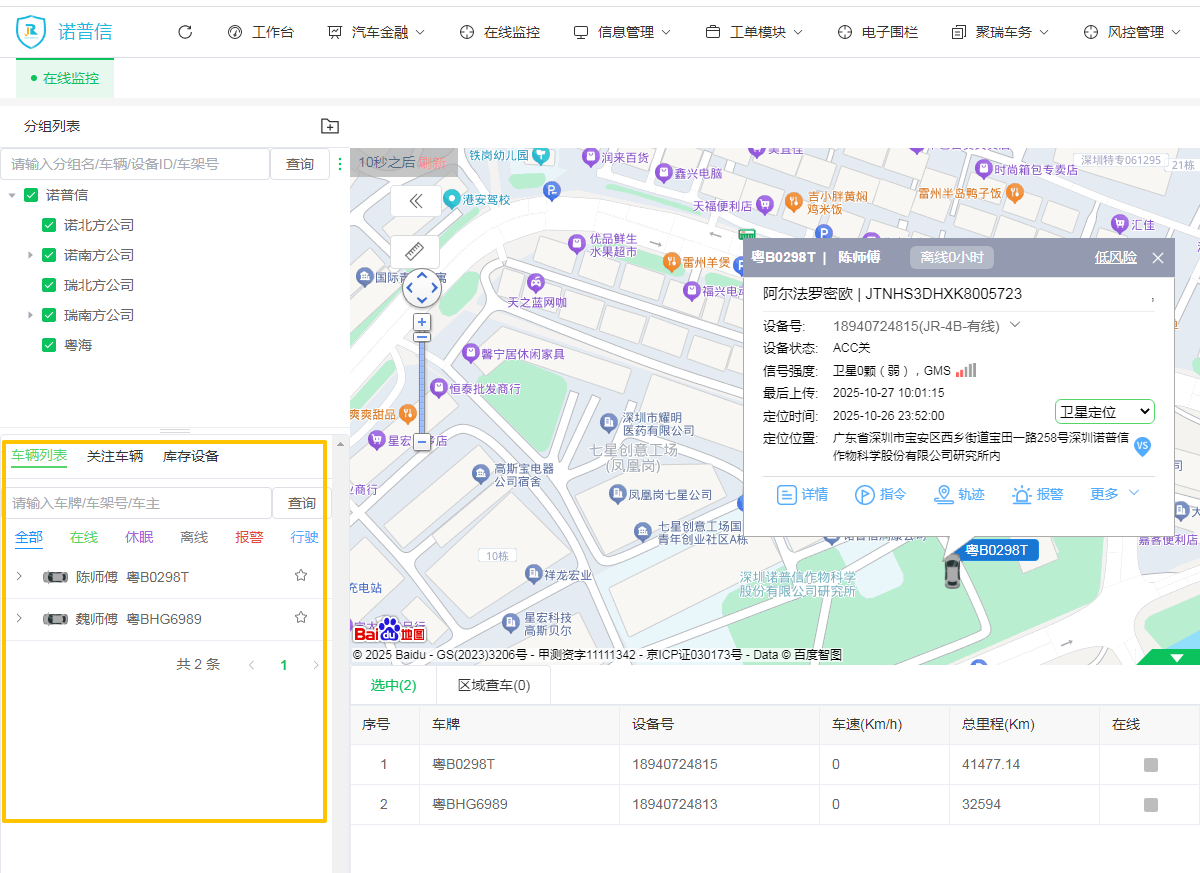Open 指令 command option in vehicle popup

coord(880,494)
